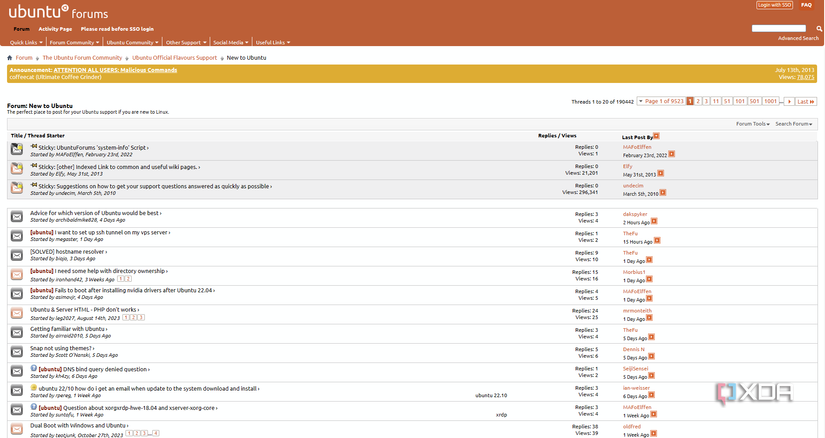The image size is (825, 438).
Task: Open the Other Support dropdown
Action: 186,43
